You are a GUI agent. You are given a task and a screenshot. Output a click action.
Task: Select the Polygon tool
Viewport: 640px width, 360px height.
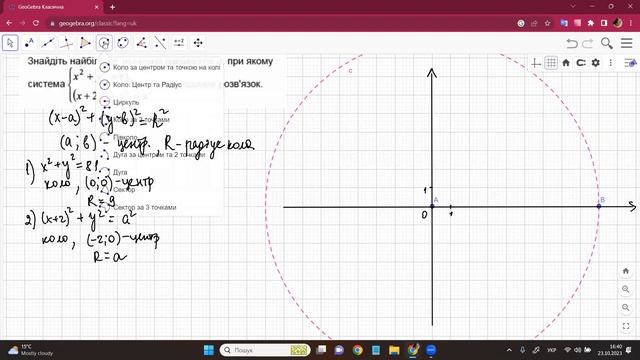[x=85, y=43]
